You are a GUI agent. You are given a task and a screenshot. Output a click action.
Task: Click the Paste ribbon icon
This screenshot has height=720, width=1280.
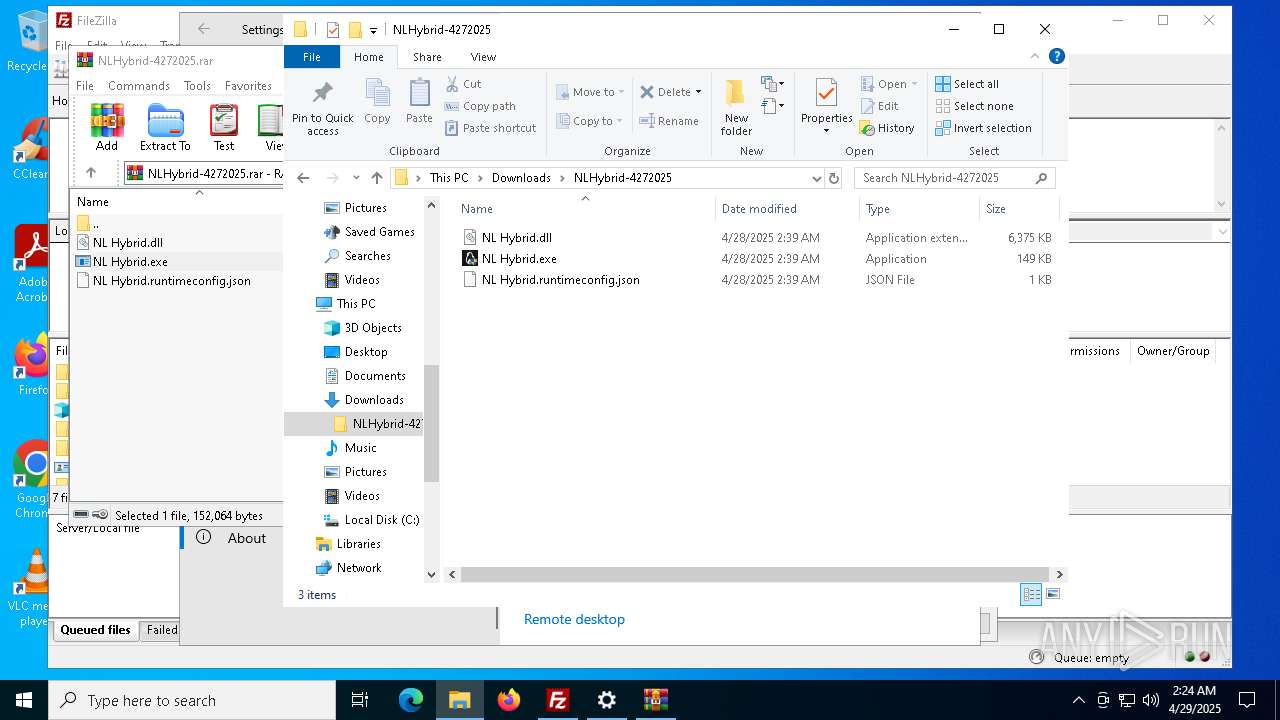[x=419, y=102]
